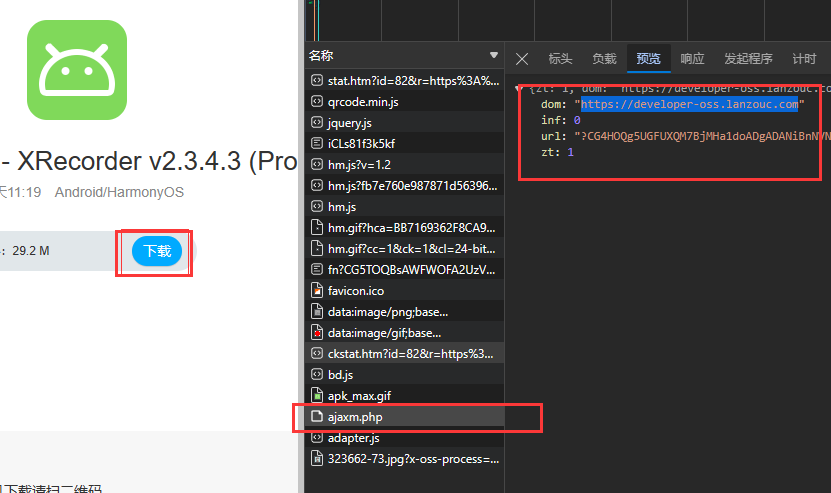Click the gif icon beside apk_max.gif
Screen dimensions: 831x493
click(x=317, y=395)
